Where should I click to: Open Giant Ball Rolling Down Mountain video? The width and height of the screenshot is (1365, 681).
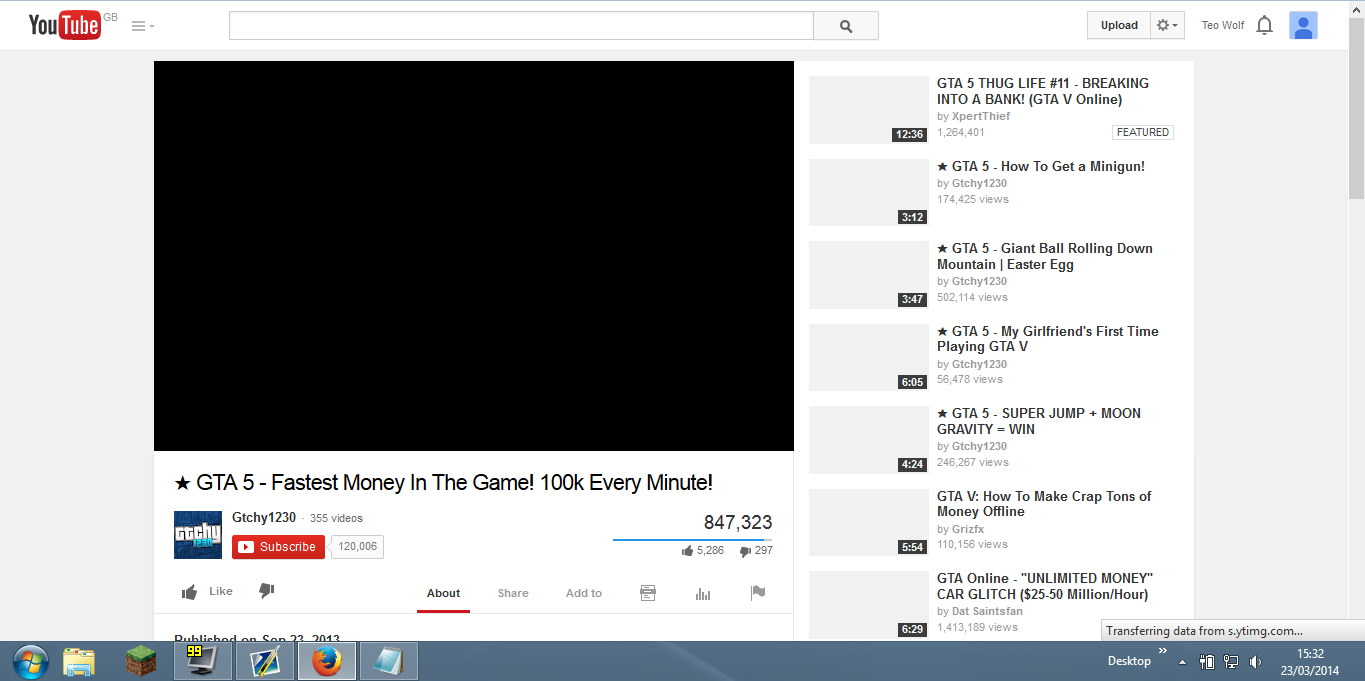1045,256
